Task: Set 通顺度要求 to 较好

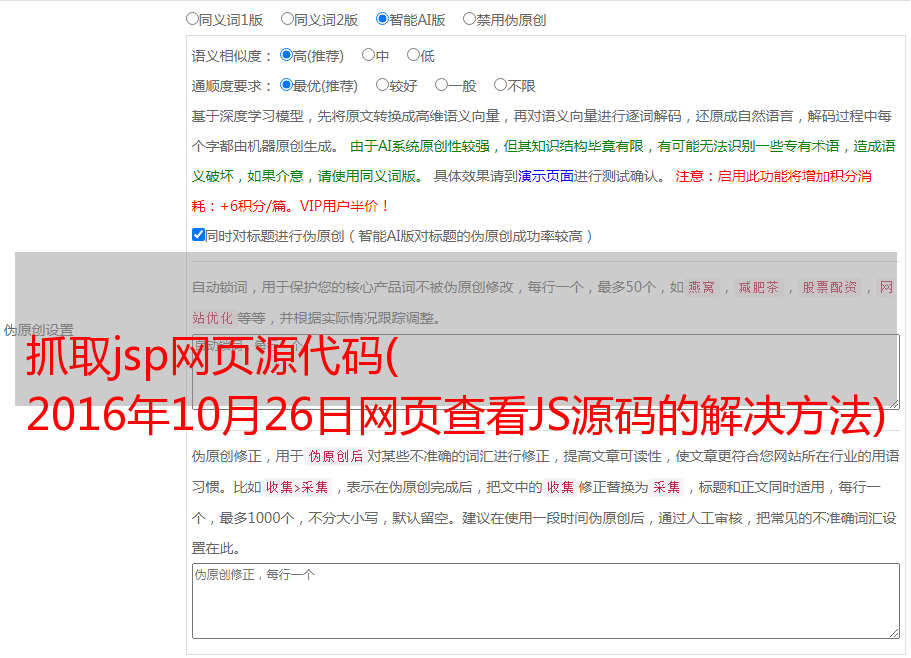Action: (382, 85)
